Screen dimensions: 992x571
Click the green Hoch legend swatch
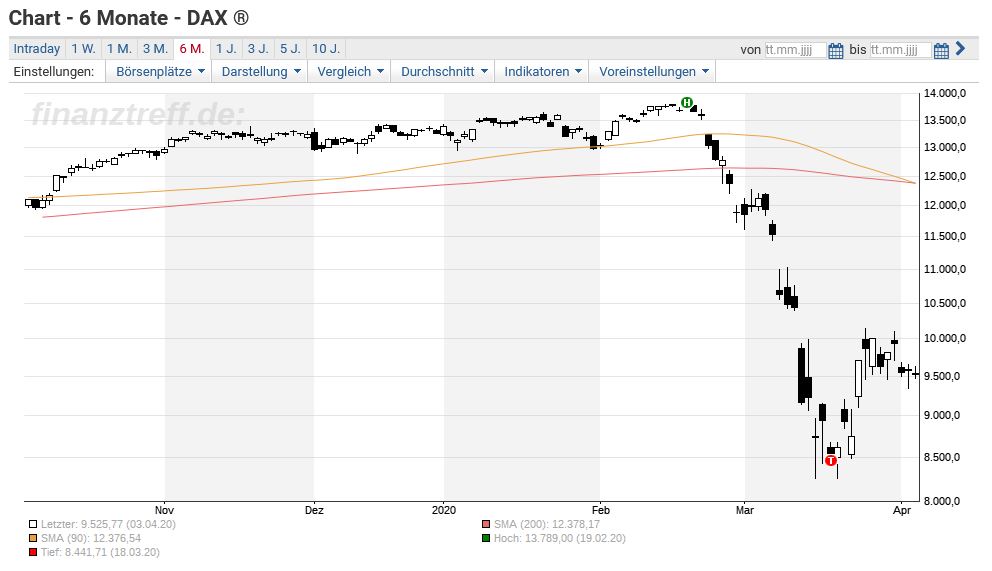point(486,538)
